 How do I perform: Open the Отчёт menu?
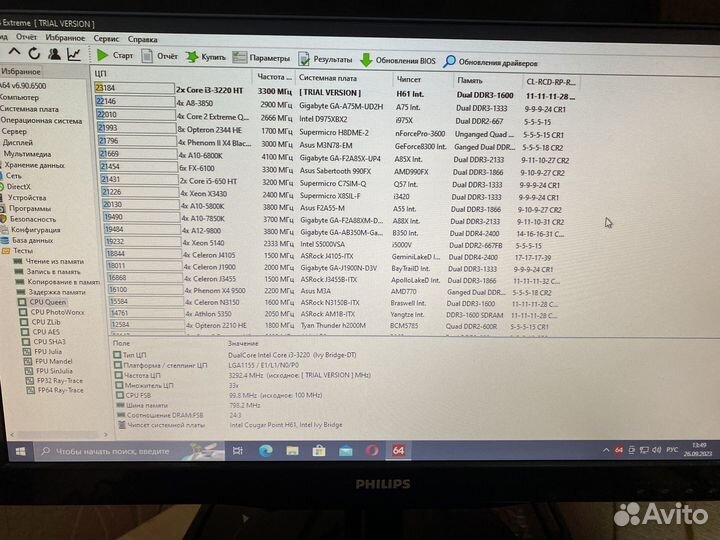26,37
